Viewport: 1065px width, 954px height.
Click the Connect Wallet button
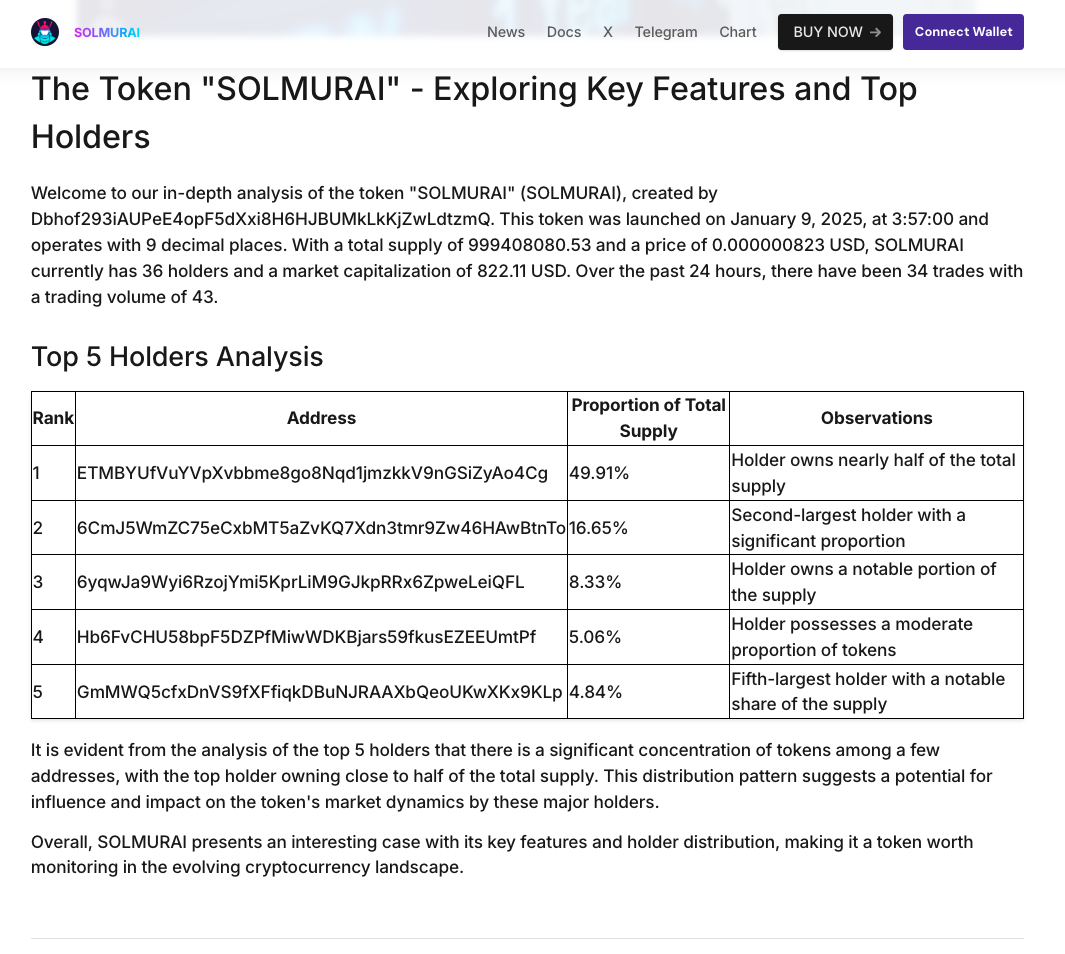962,32
